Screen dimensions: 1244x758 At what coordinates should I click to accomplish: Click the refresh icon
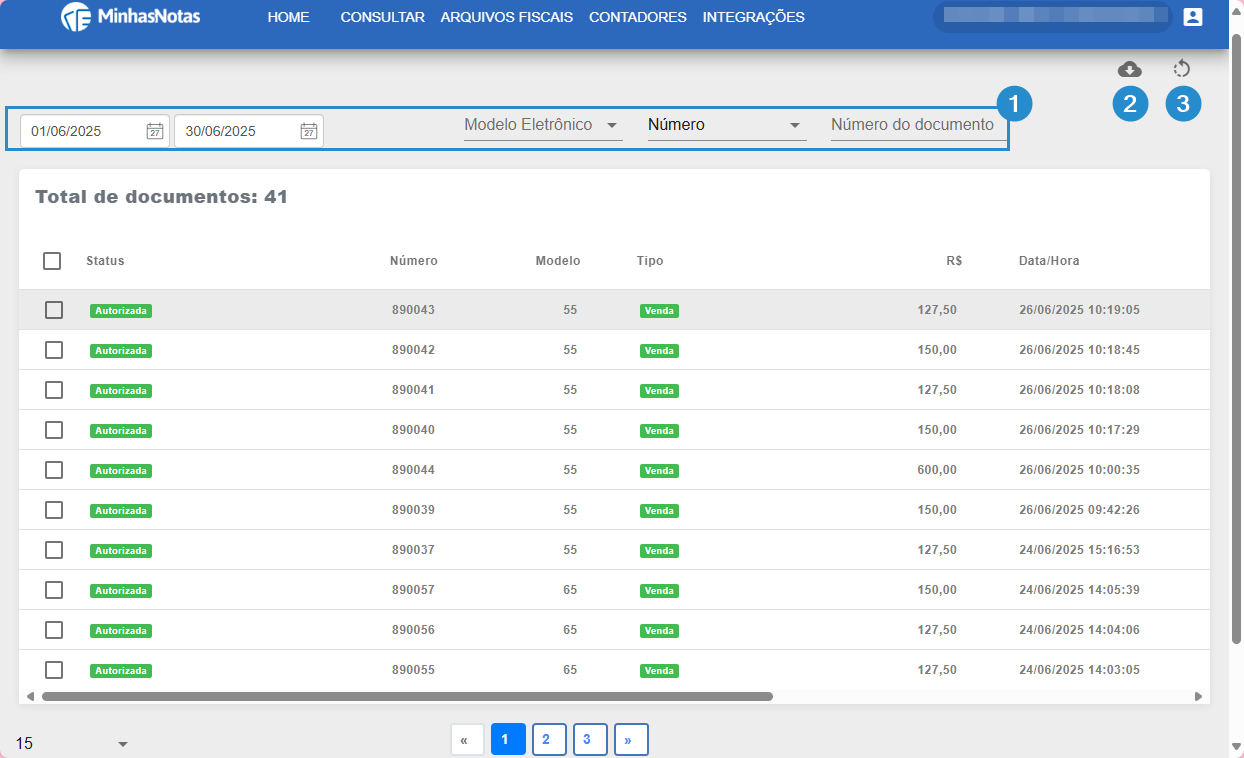click(x=1181, y=69)
